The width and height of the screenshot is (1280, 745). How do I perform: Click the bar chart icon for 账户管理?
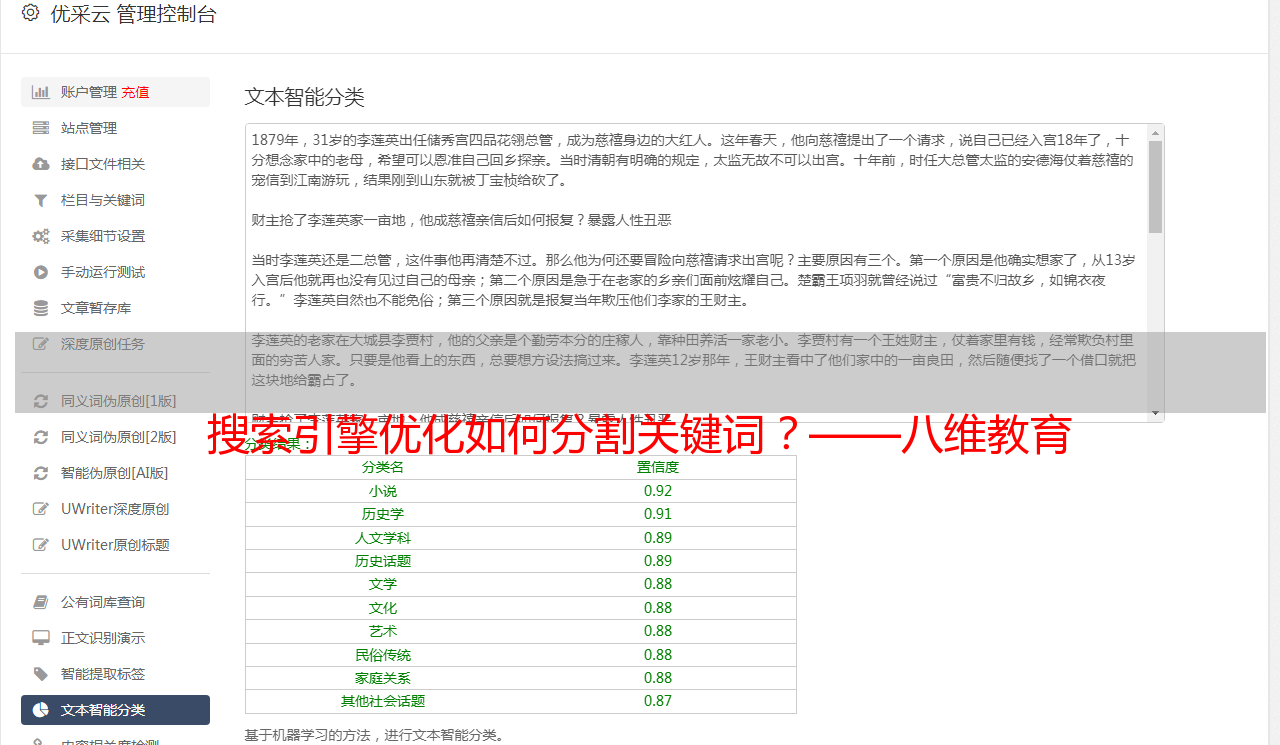click(41, 92)
